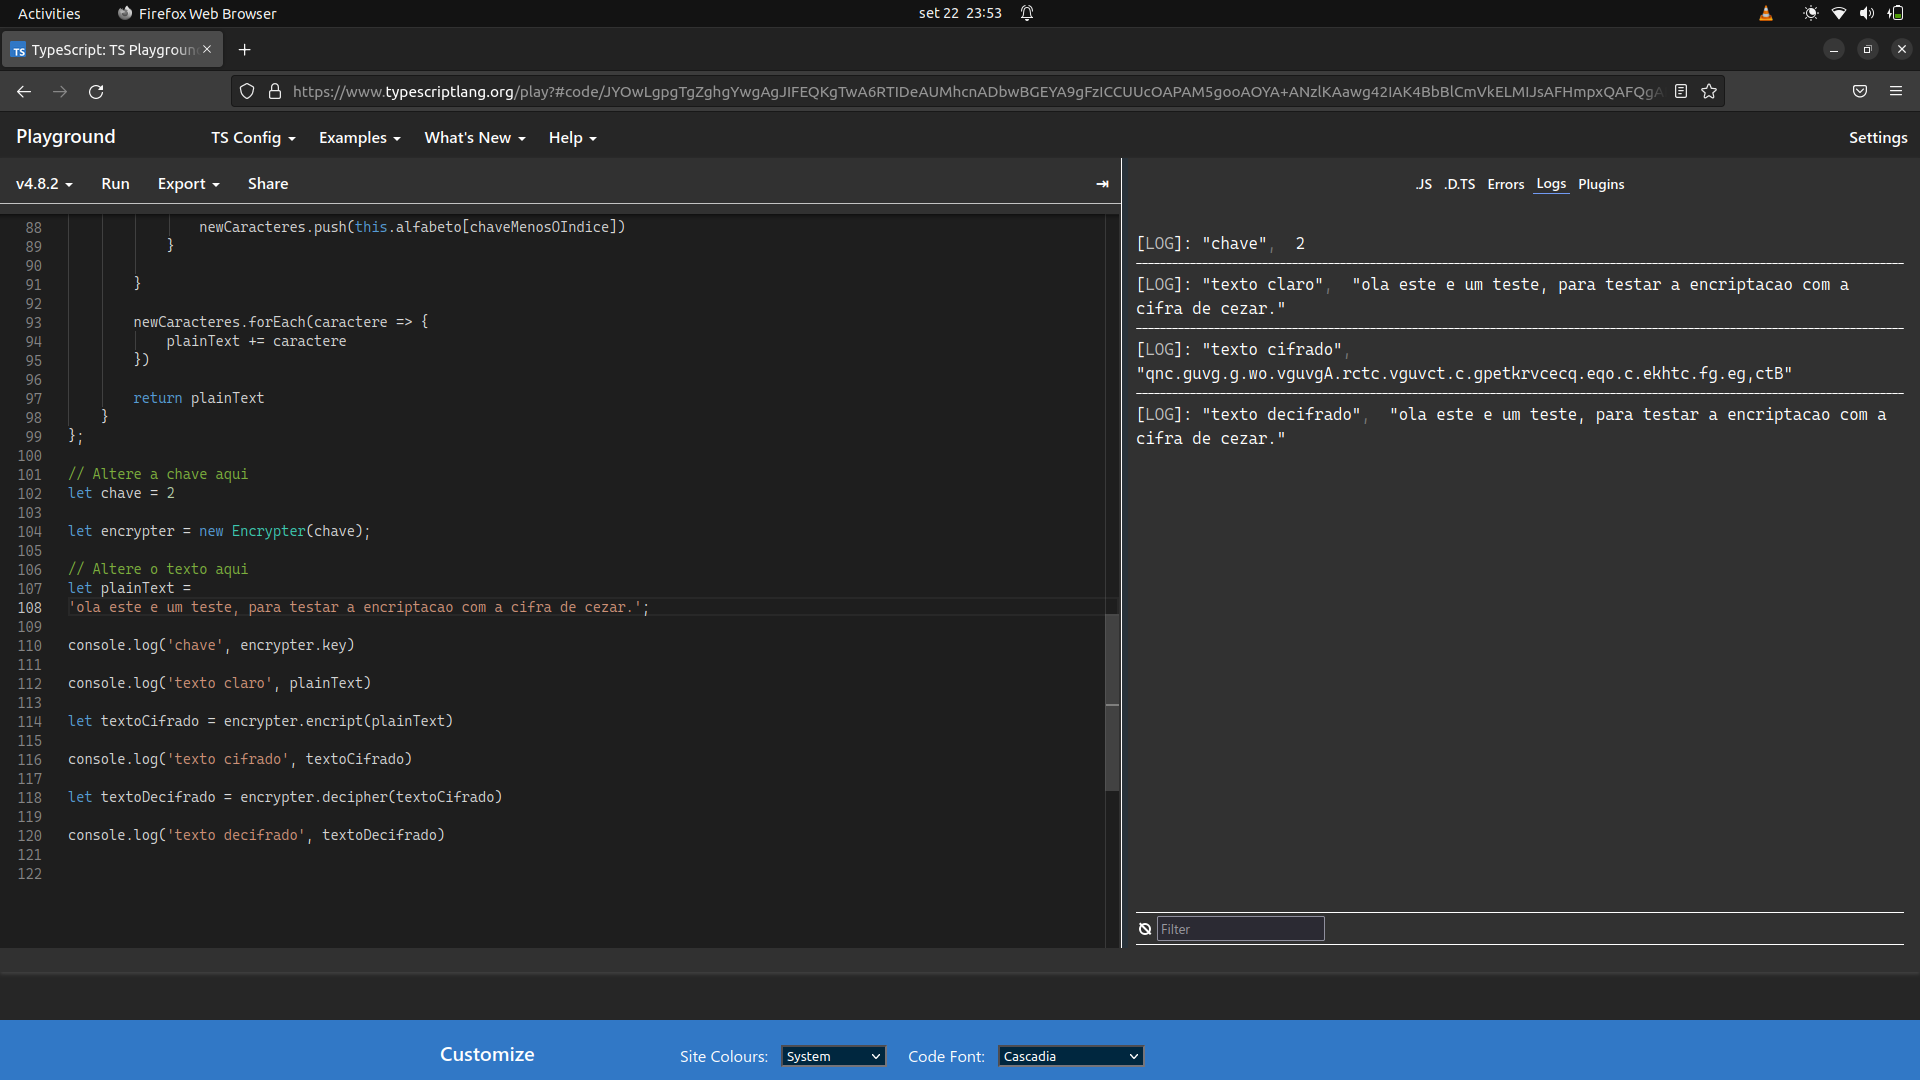Run the TypeScript code
The image size is (1920, 1080).
pyautogui.click(x=115, y=184)
